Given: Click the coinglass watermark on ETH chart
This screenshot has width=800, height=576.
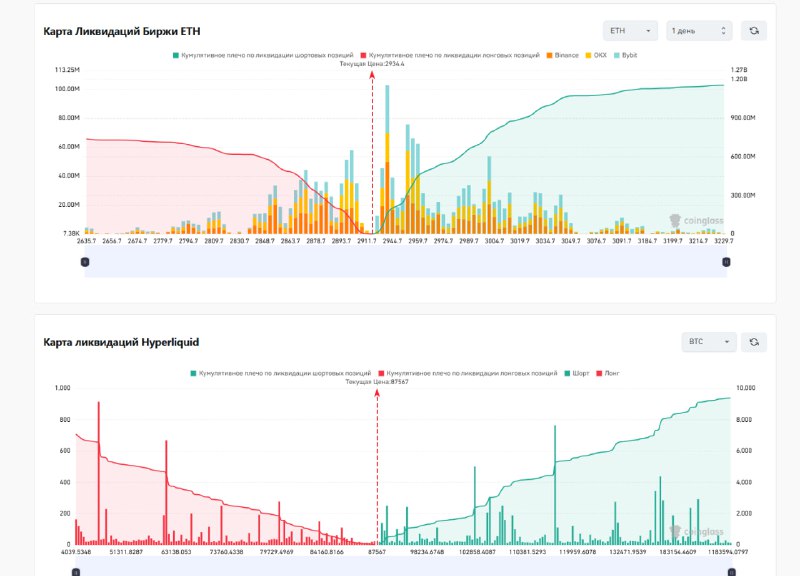Looking at the screenshot, I should pyautogui.click(x=690, y=220).
